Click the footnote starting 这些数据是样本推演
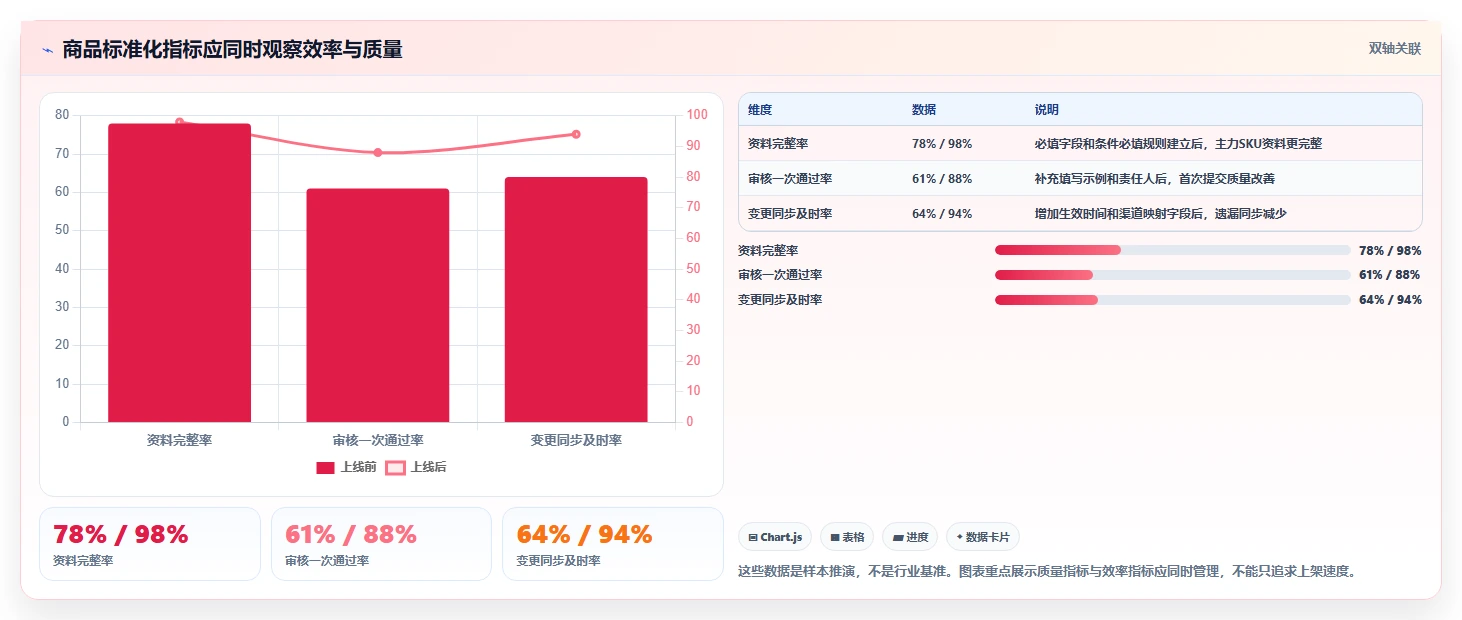The width and height of the screenshot is (1462, 620). (x=1047, y=572)
